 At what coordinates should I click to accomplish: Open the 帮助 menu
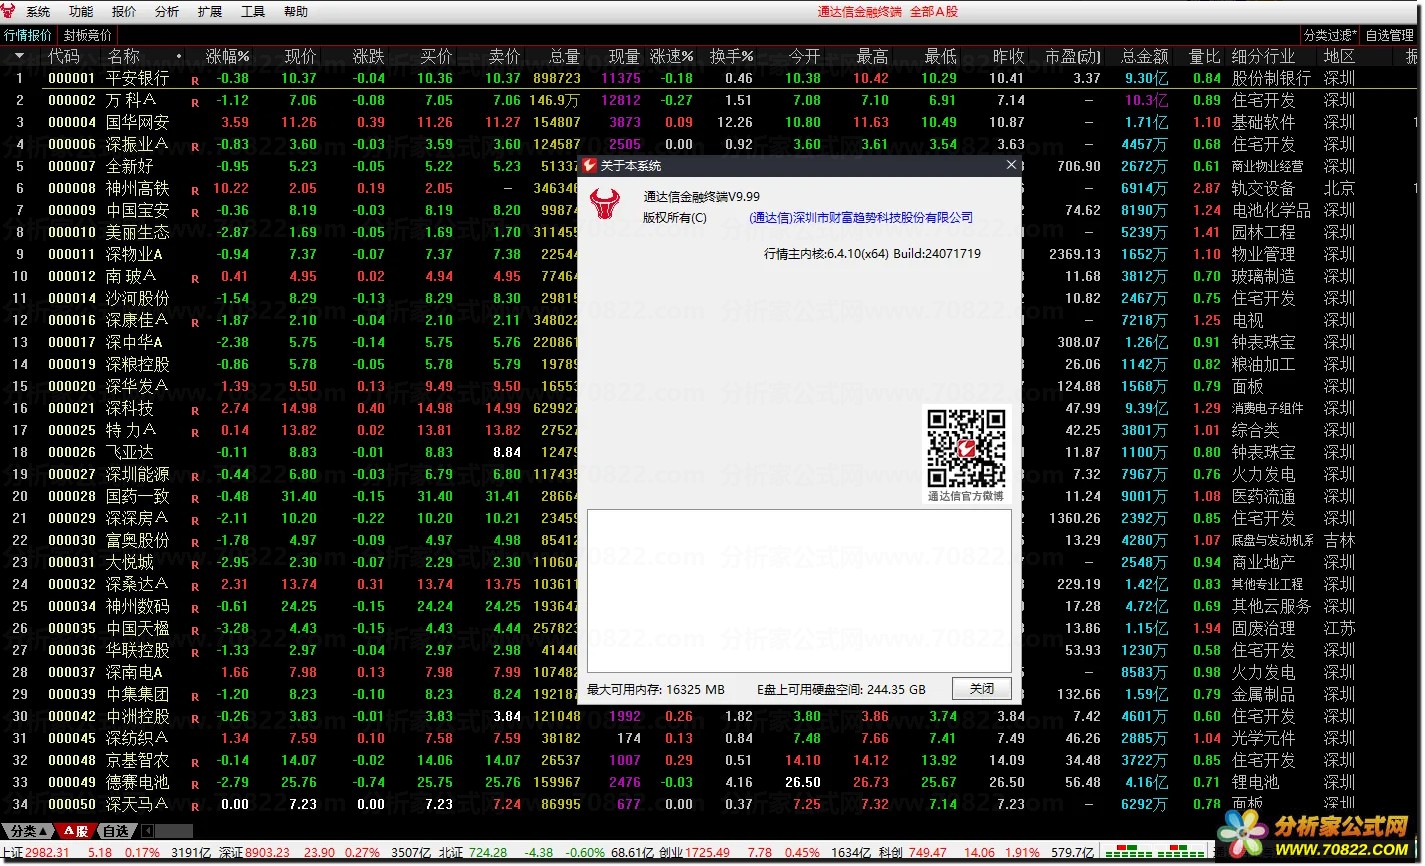click(x=296, y=12)
